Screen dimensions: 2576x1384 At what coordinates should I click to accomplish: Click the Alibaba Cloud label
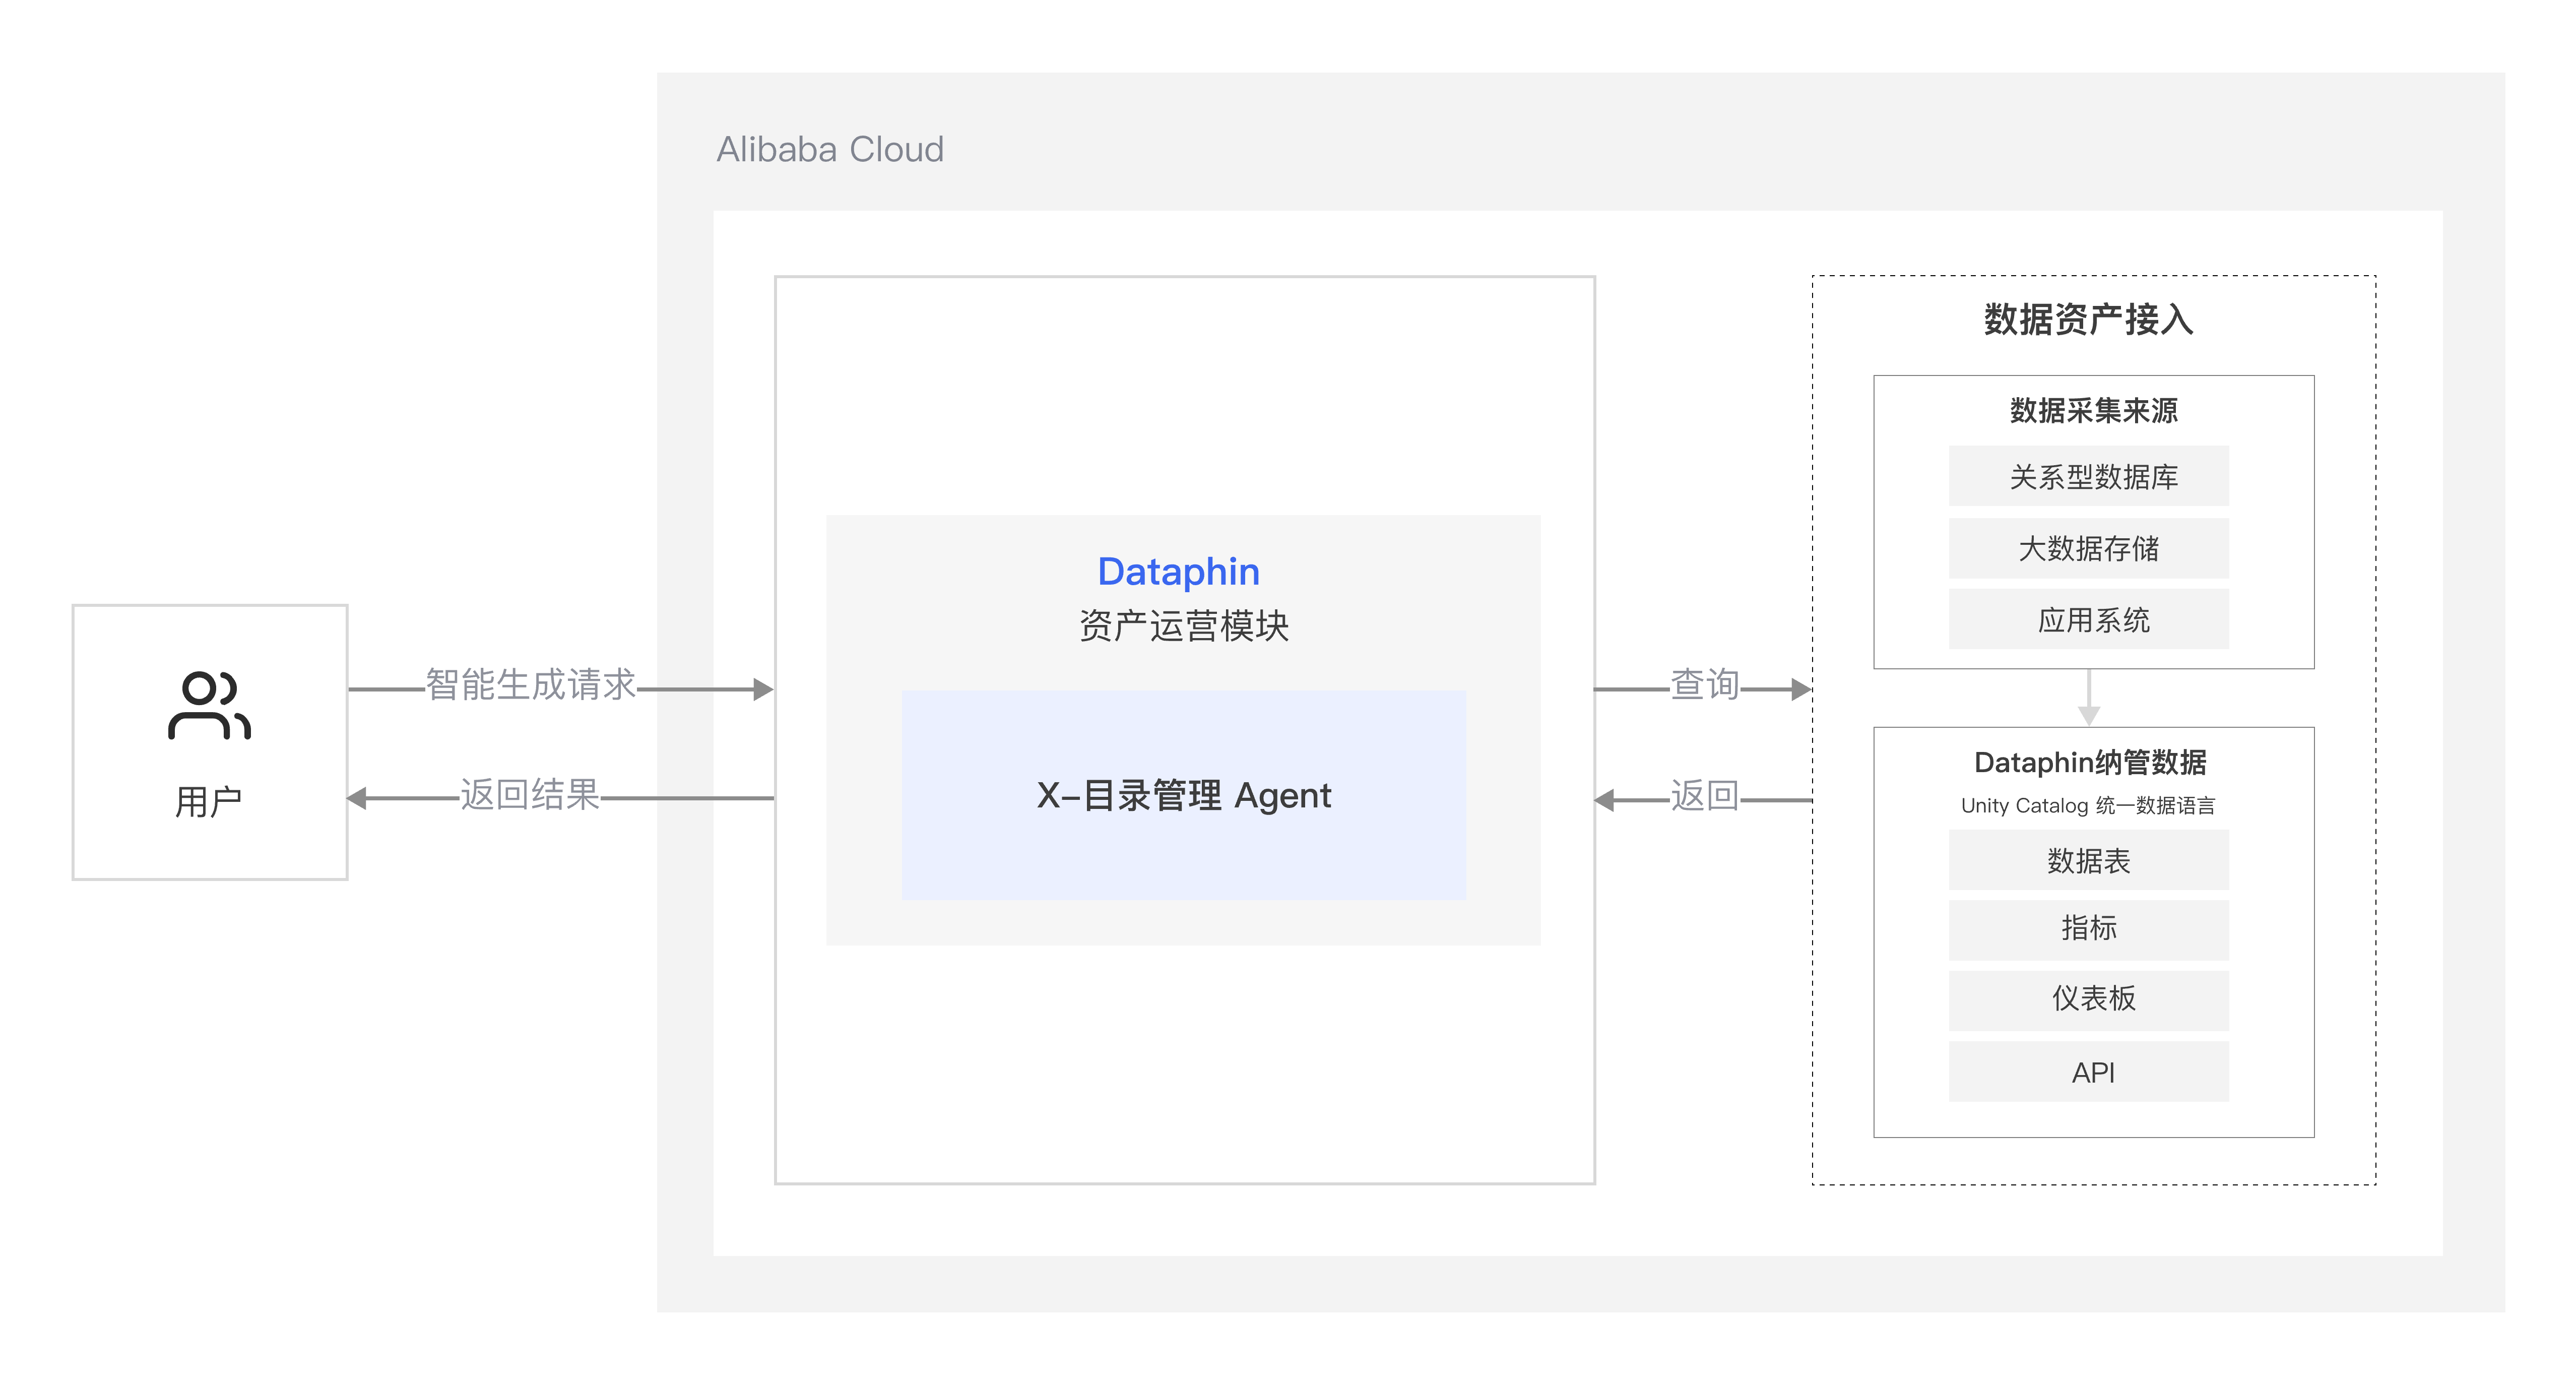point(830,150)
